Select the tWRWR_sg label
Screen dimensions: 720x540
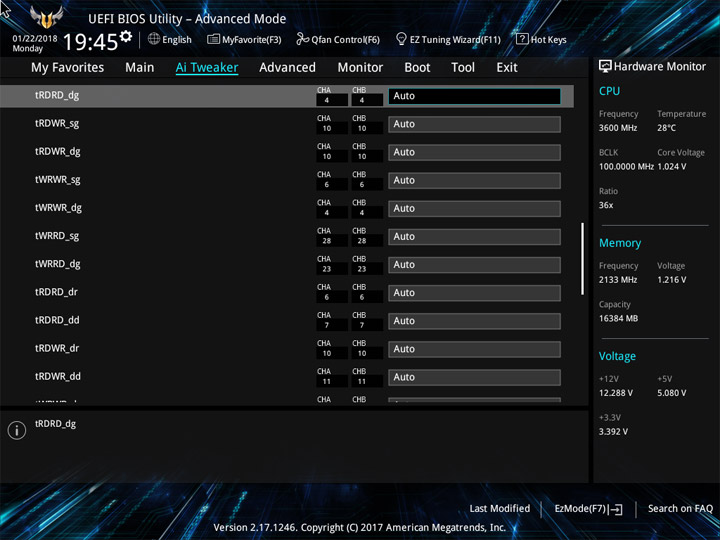point(58,180)
